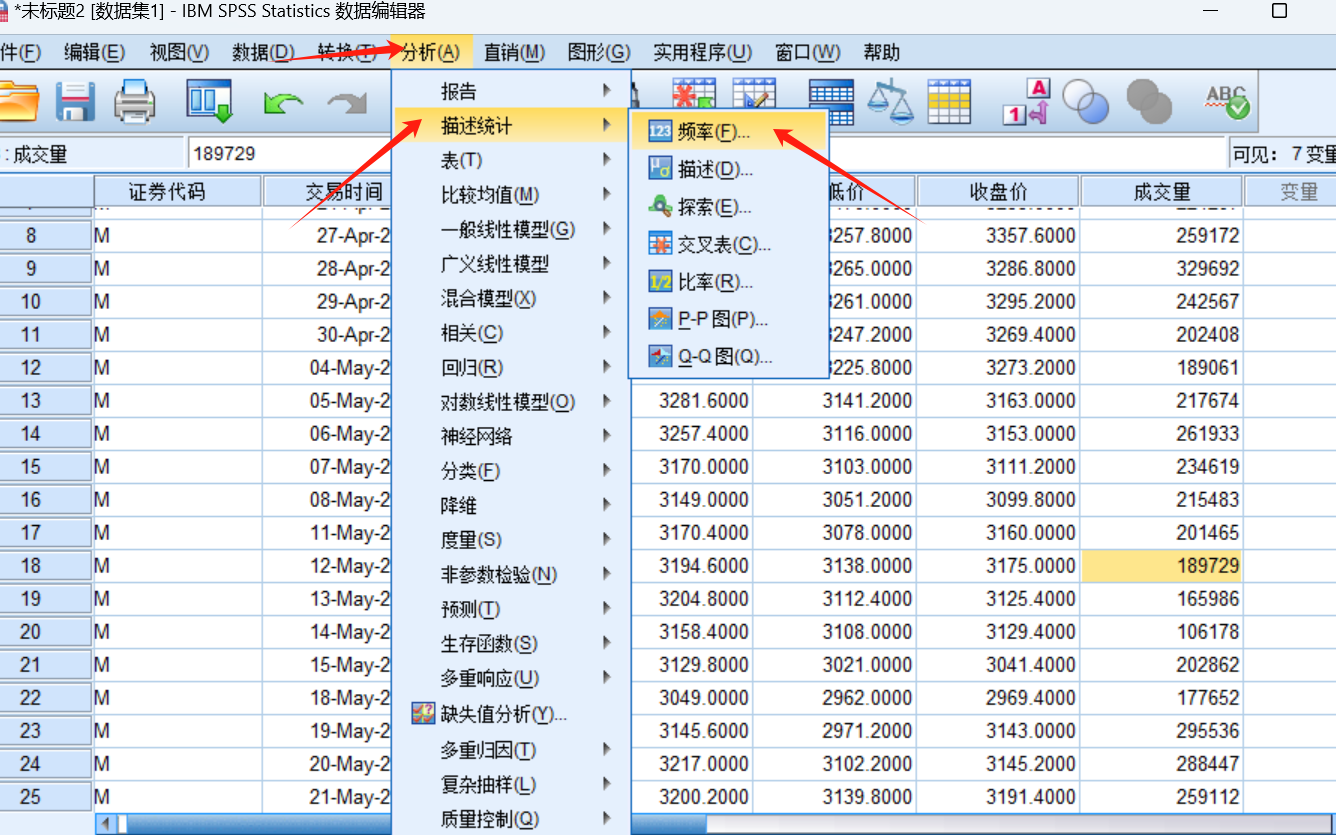This screenshot has height=835, width=1336.
Task: Click the 交叉表(C) table icon in submenu
Action: point(660,244)
